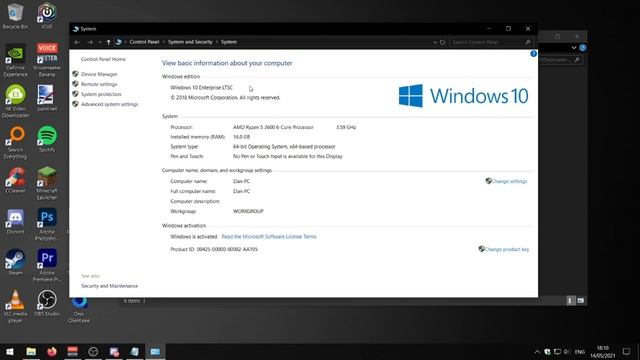
Task: Click WORKGROUP value text
Action: pyautogui.click(x=248, y=211)
